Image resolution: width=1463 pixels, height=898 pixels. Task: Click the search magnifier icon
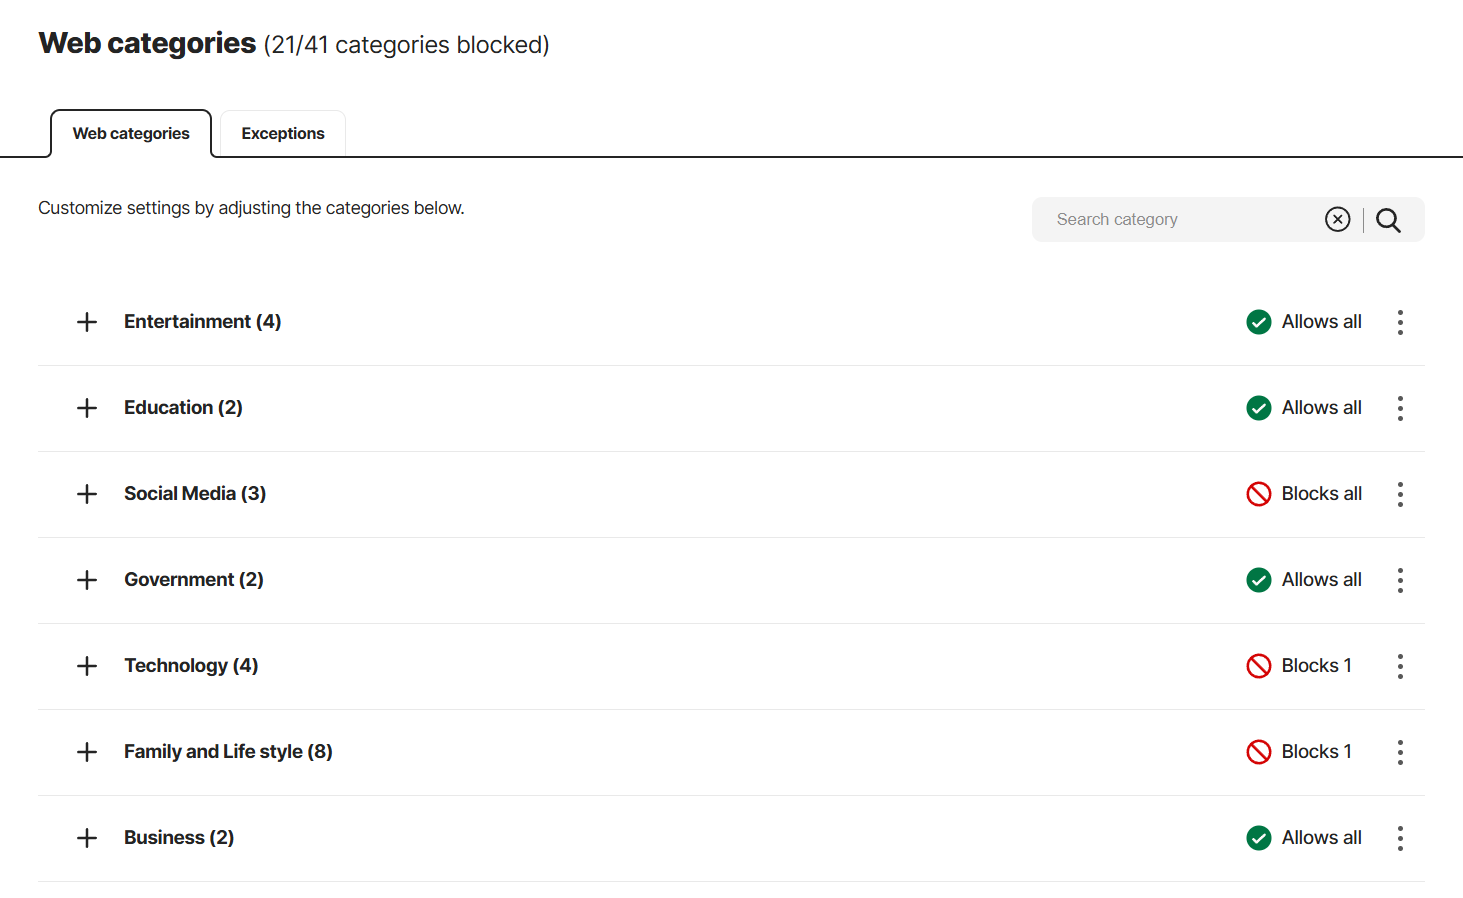(1388, 219)
